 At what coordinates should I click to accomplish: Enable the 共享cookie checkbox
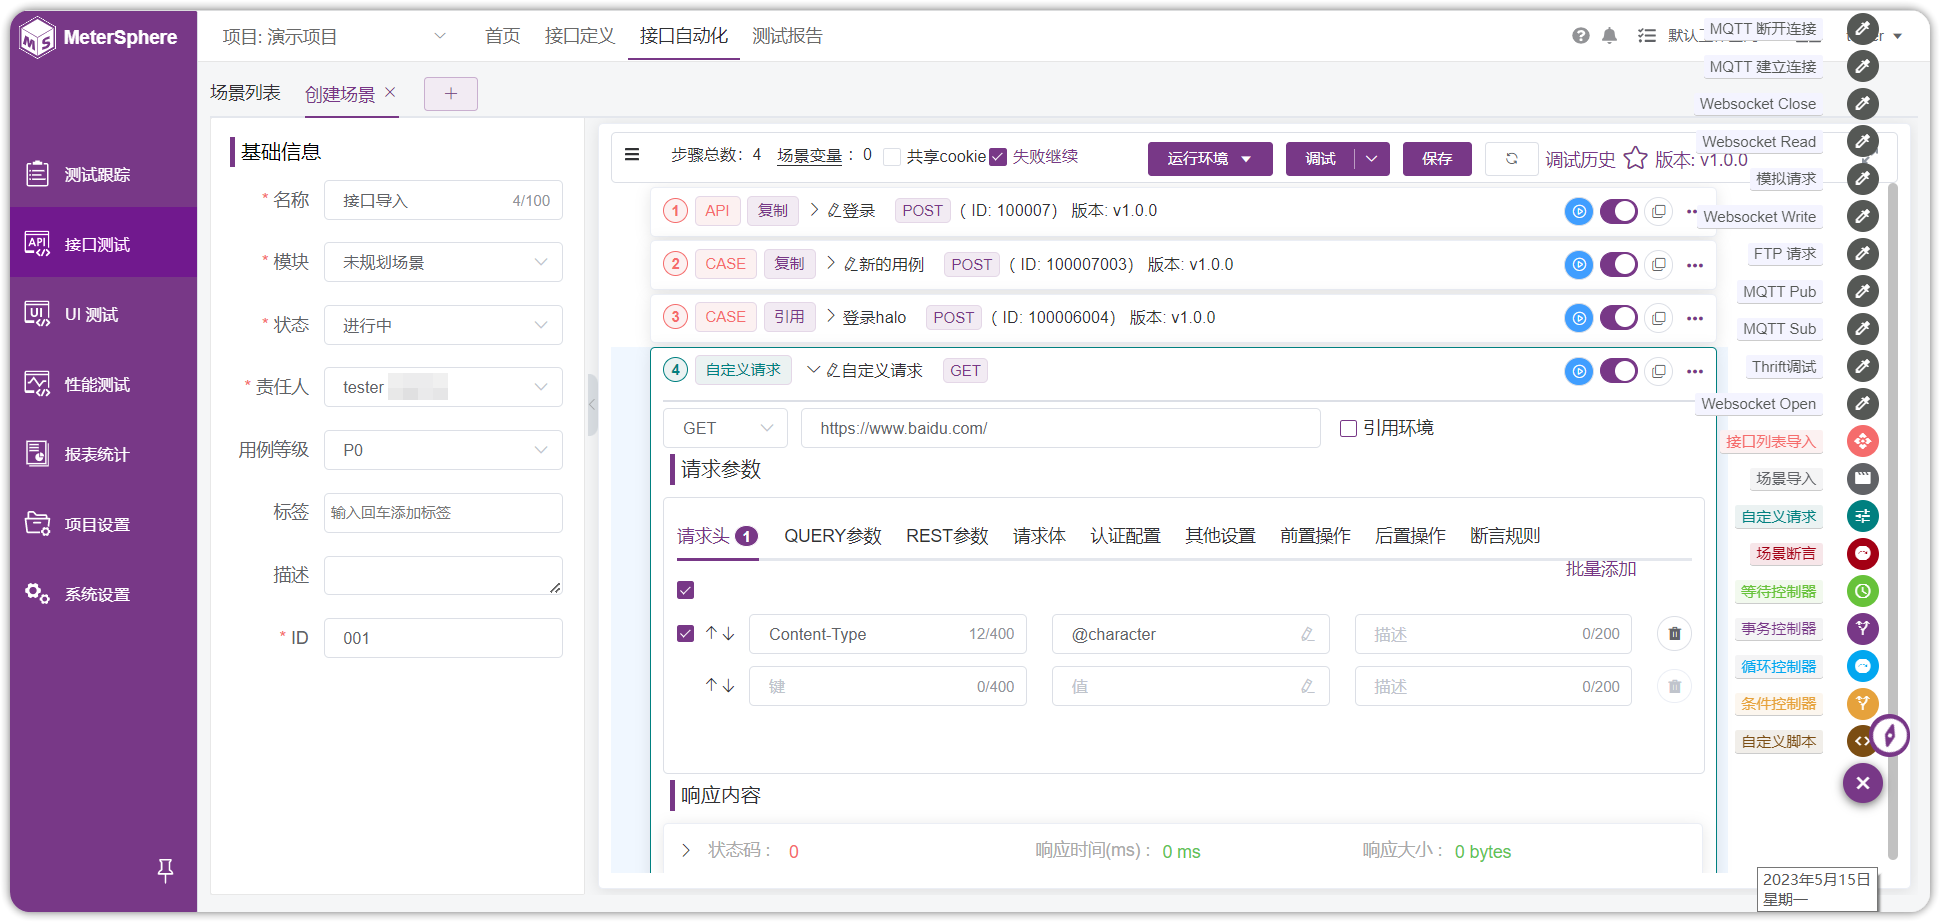click(892, 157)
